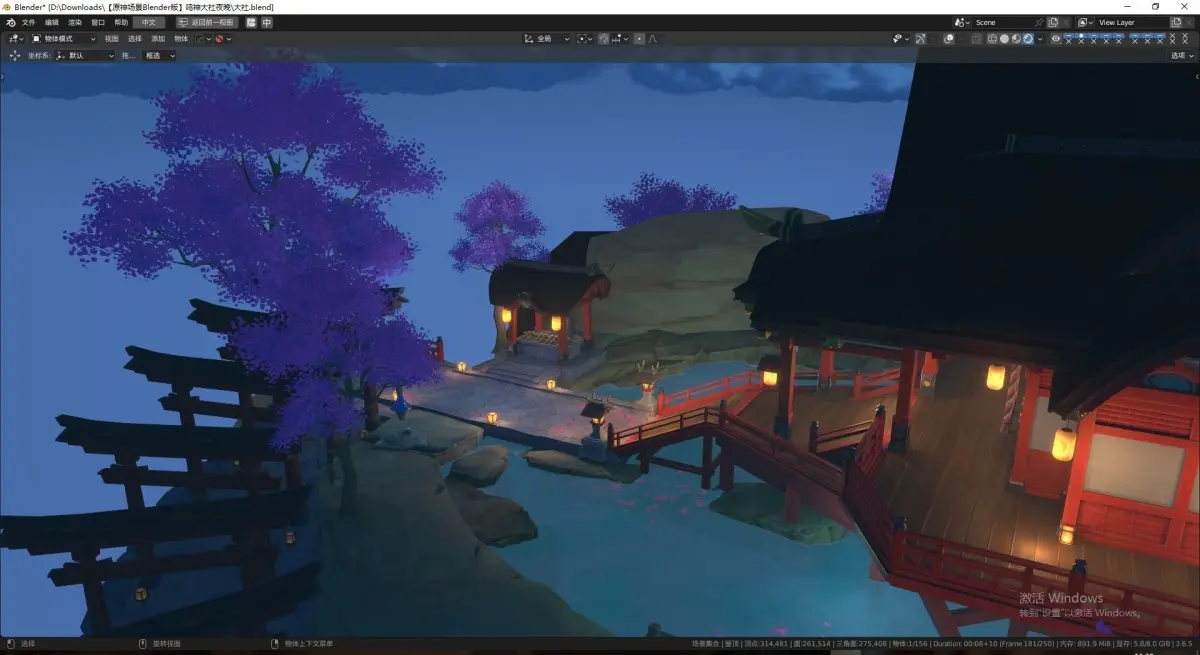Open the 编辑 (Edit) menu
The image size is (1200, 655).
point(52,22)
